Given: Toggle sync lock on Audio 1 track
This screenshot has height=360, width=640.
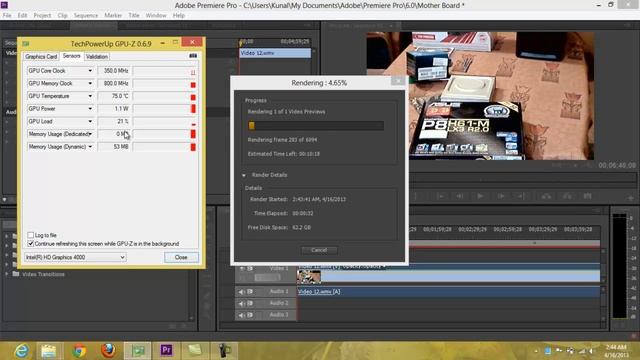Looking at the screenshot, I should pyautogui.click(x=250, y=291).
